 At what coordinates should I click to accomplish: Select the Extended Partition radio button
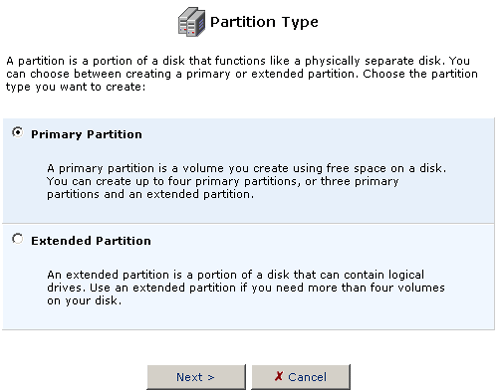pyautogui.click(x=17, y=239)
